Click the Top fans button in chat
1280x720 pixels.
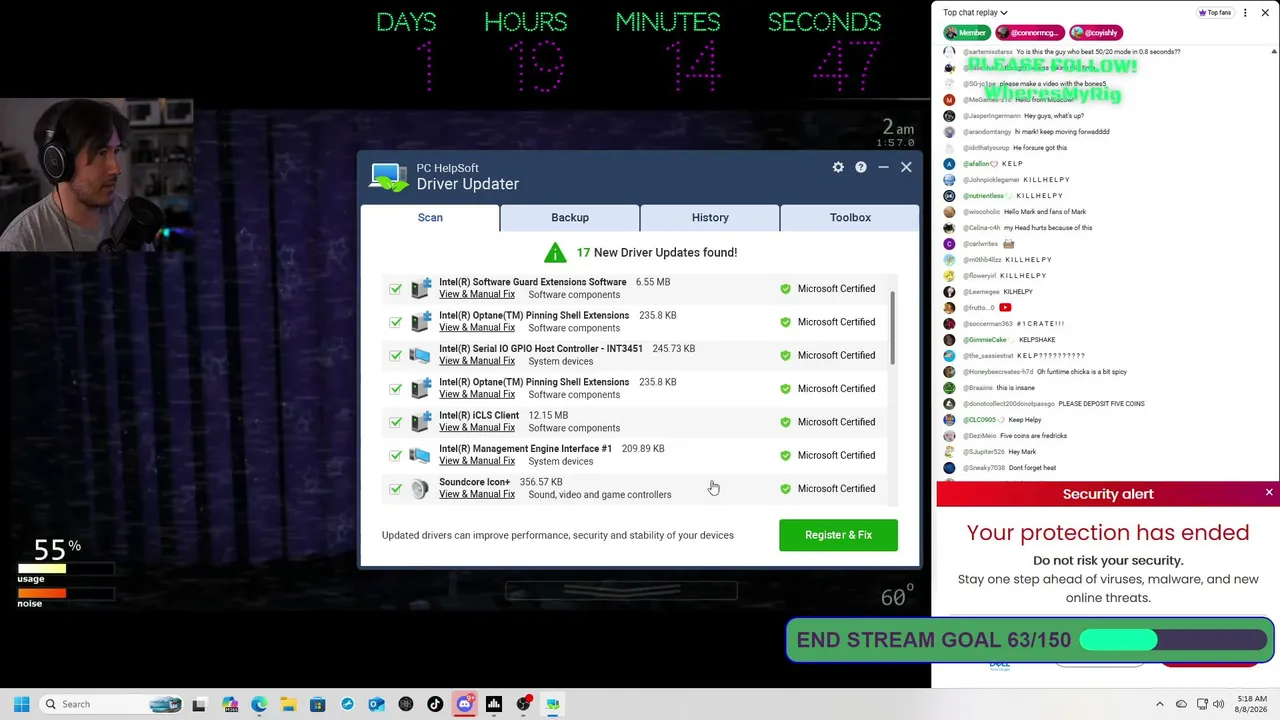pyautogui.click(x=1216, y=12)
